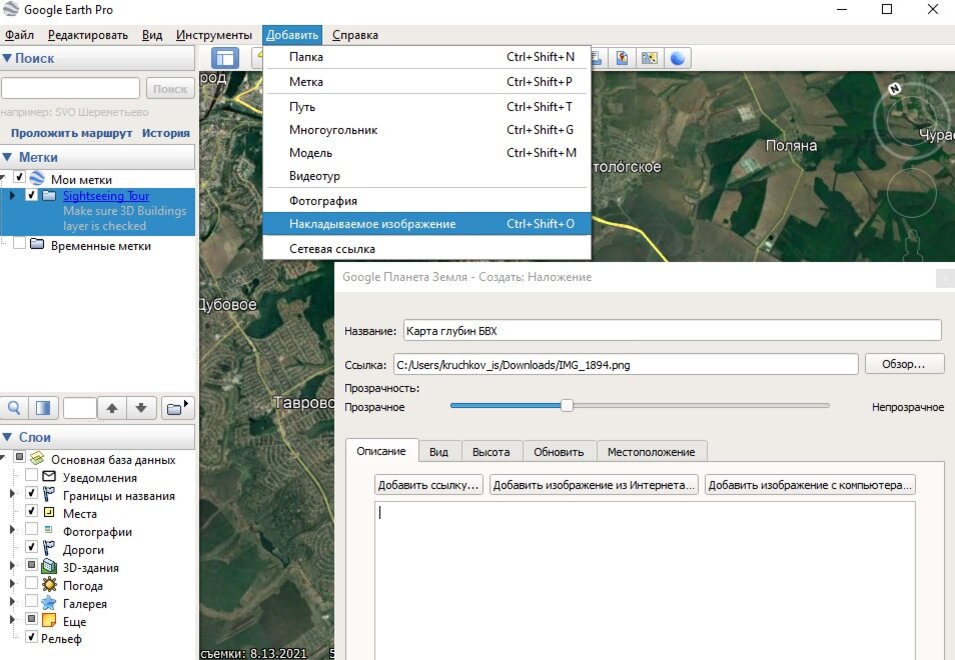Click the print/email icon left of Maps icon
The width and height of the screenshot is (955, 660).
597,58
